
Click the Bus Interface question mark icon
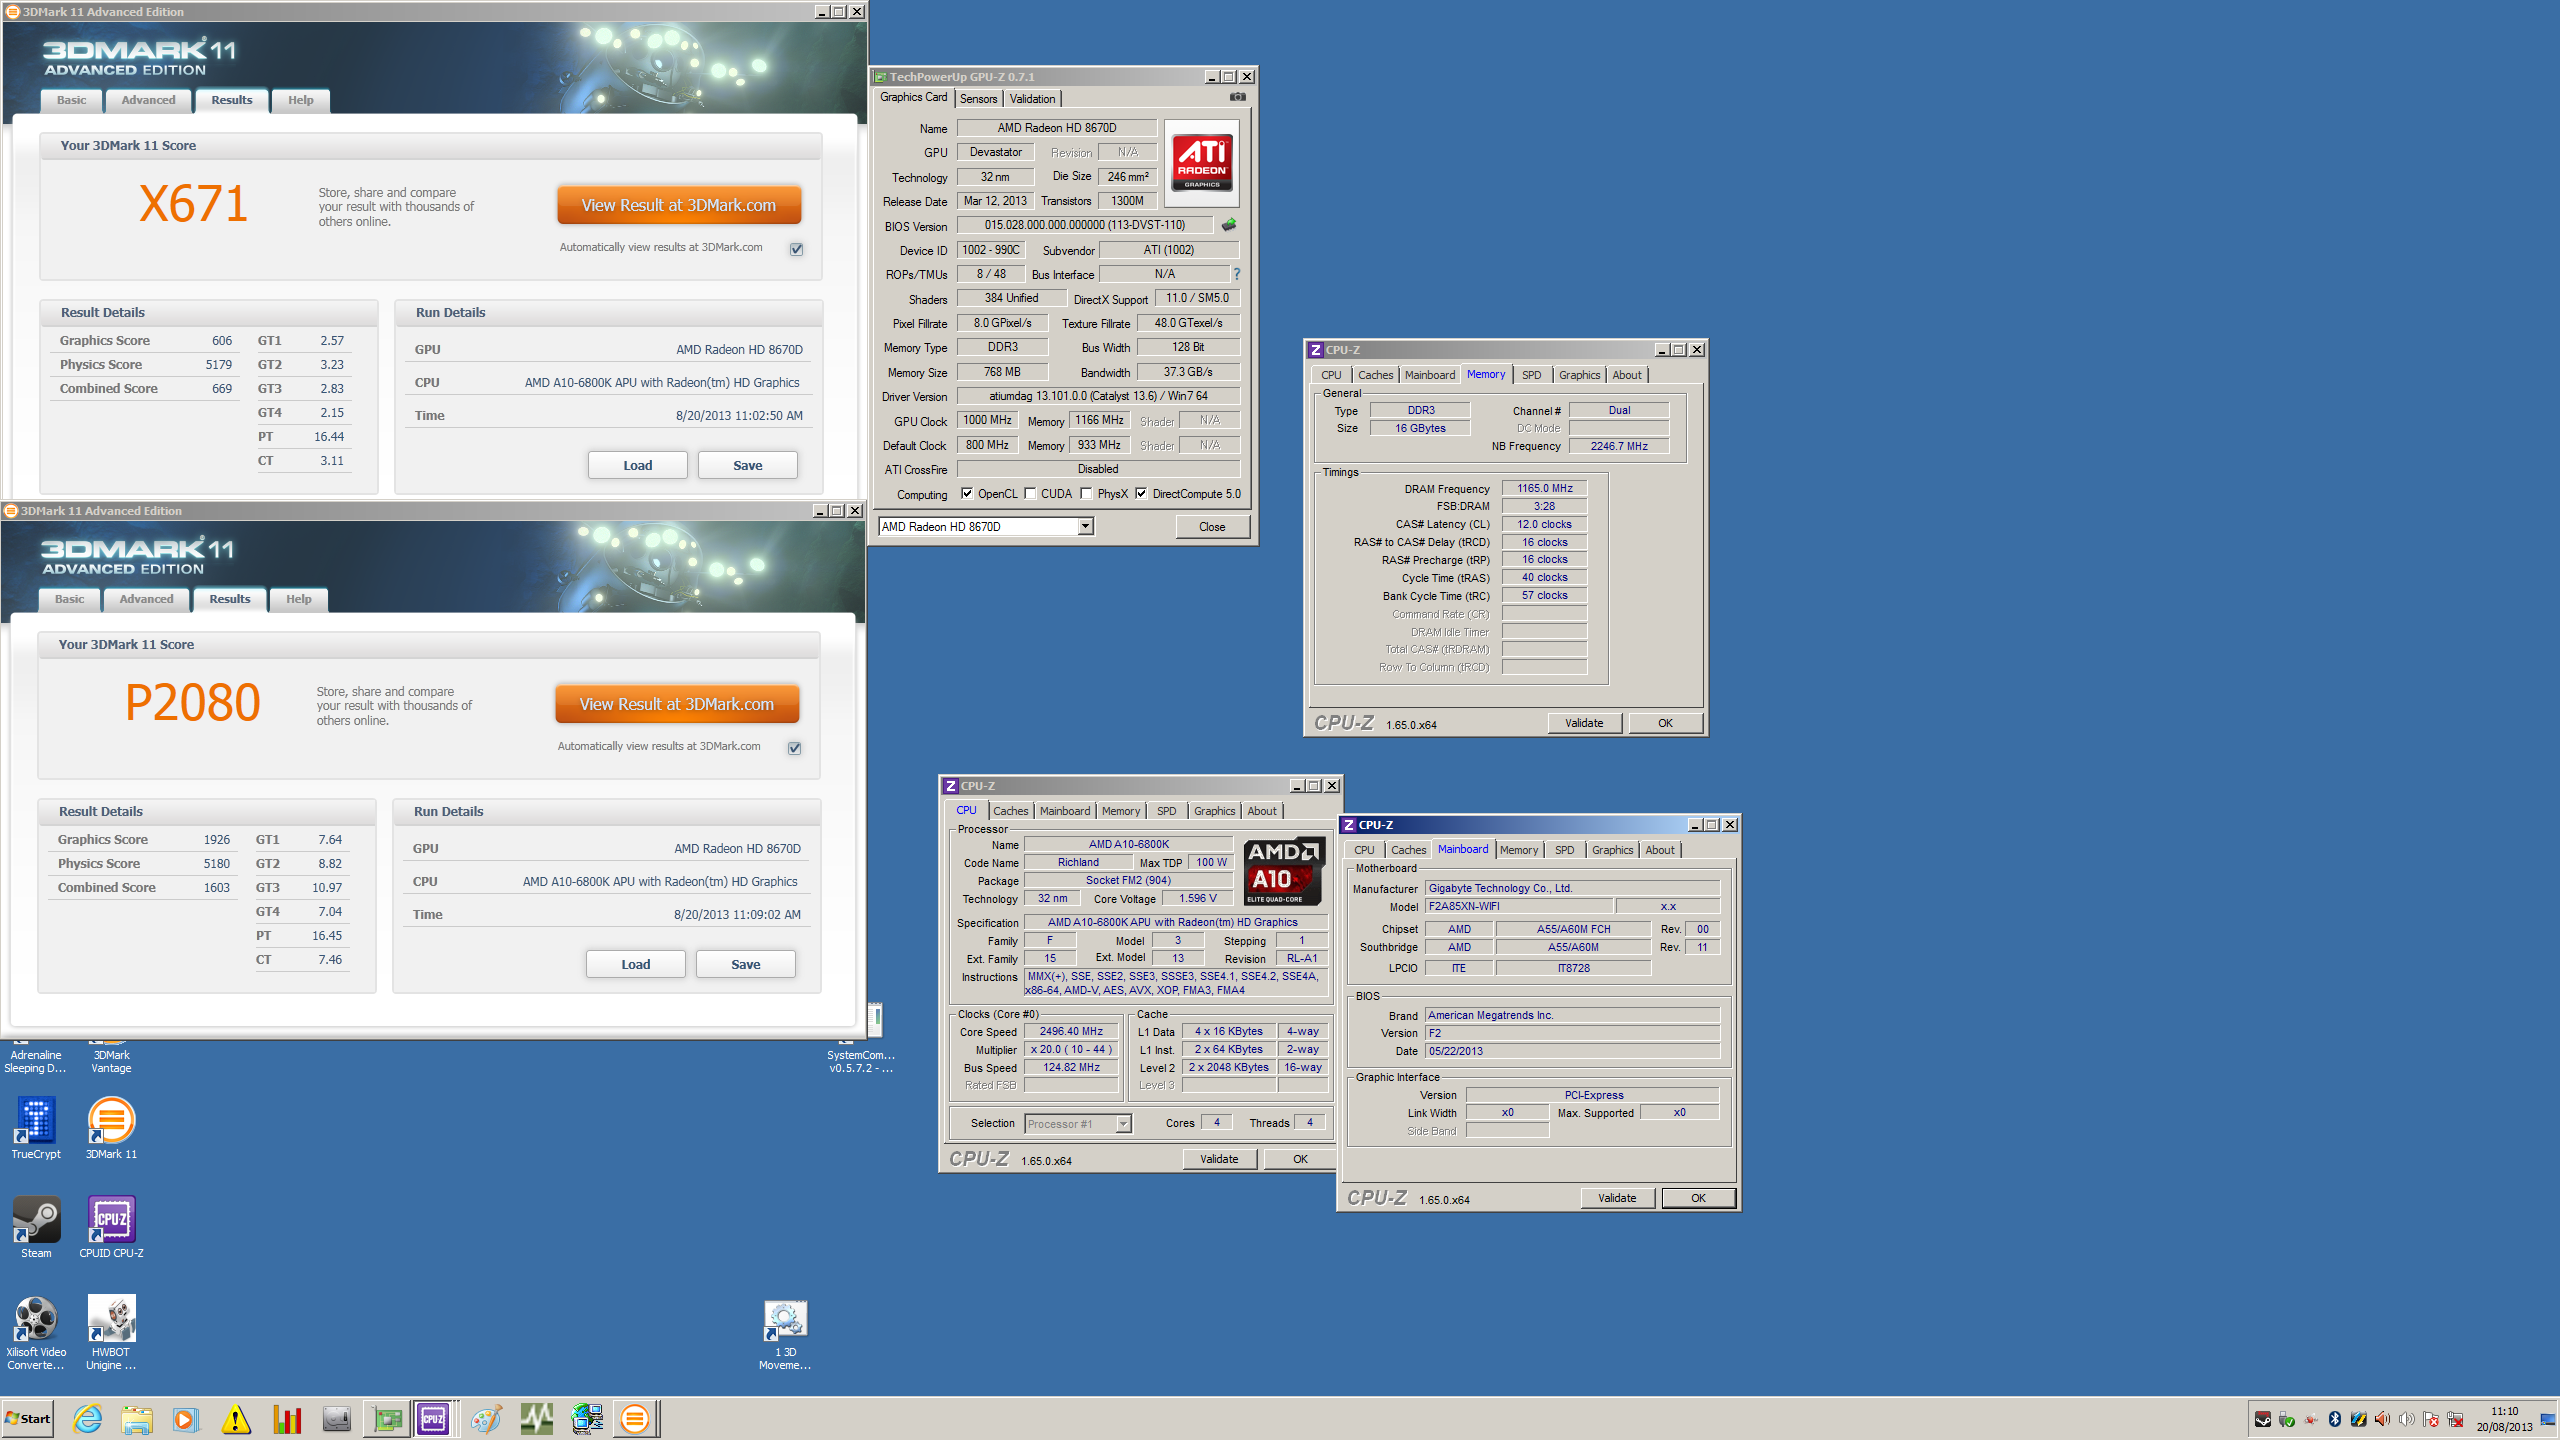(x=1237, y=274)
